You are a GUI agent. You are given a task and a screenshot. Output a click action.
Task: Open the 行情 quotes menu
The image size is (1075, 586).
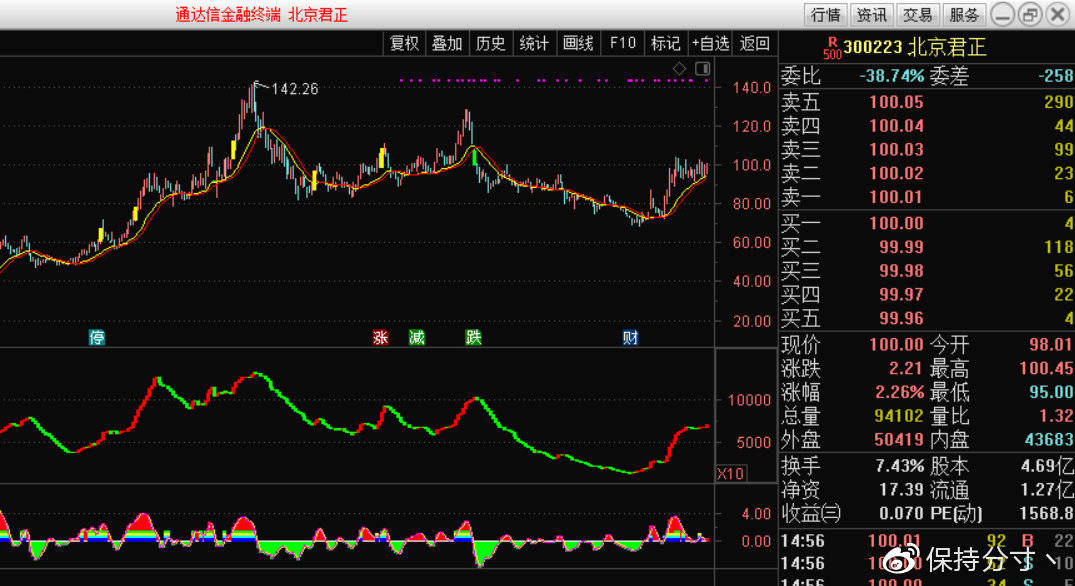click(x=826, y=15)
